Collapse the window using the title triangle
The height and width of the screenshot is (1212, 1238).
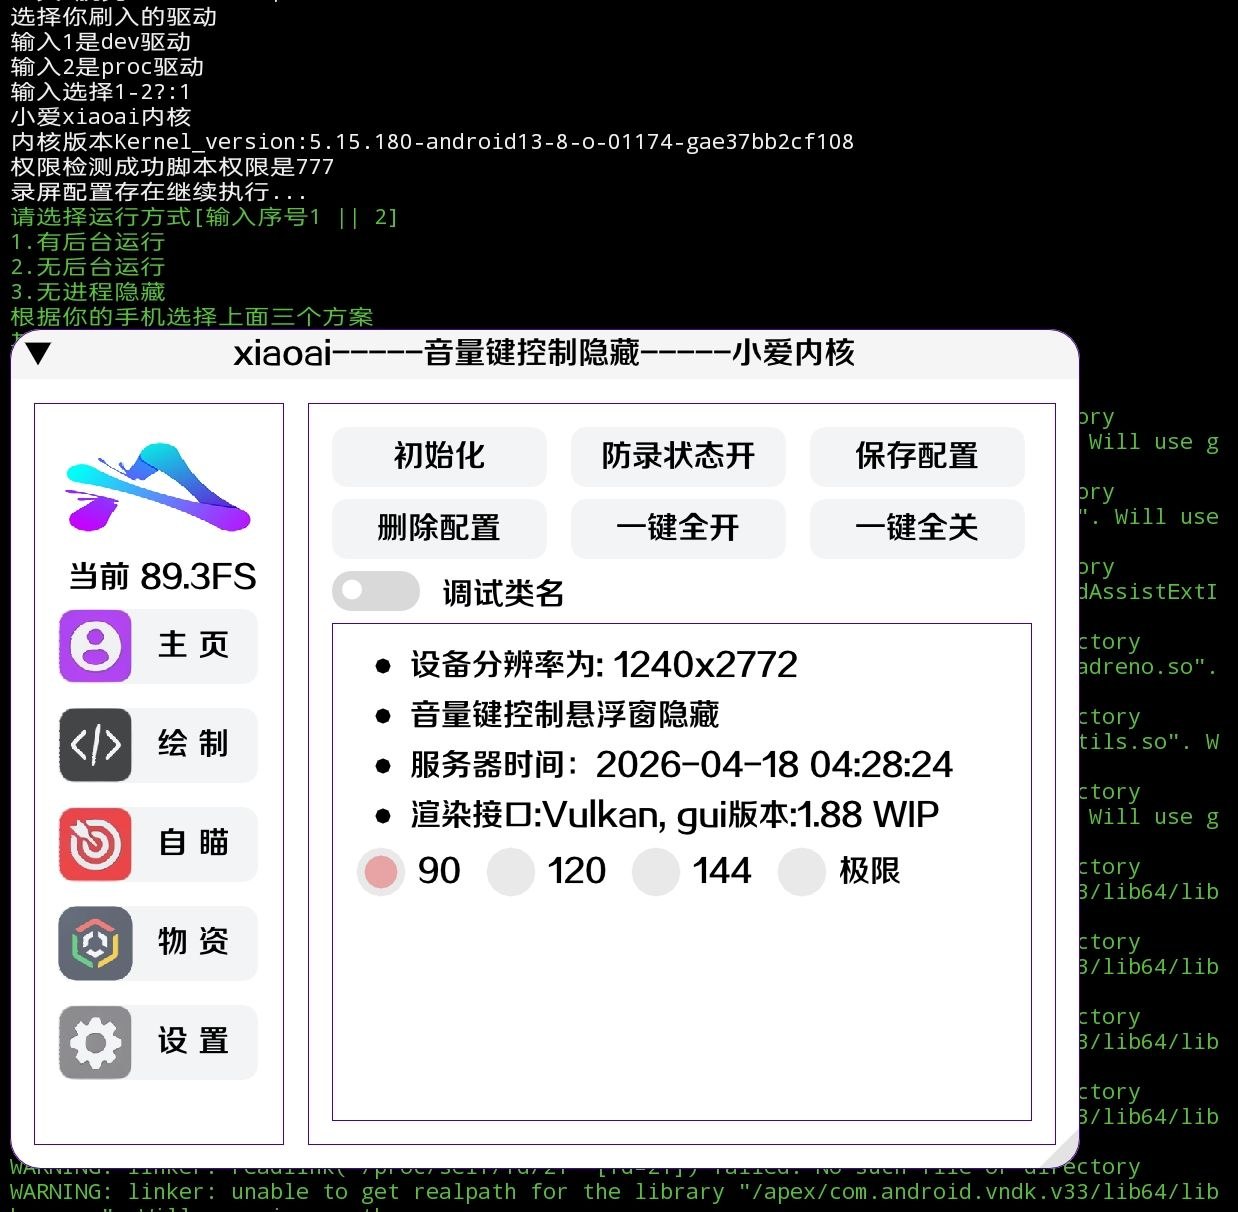click(x=39, y=353)
